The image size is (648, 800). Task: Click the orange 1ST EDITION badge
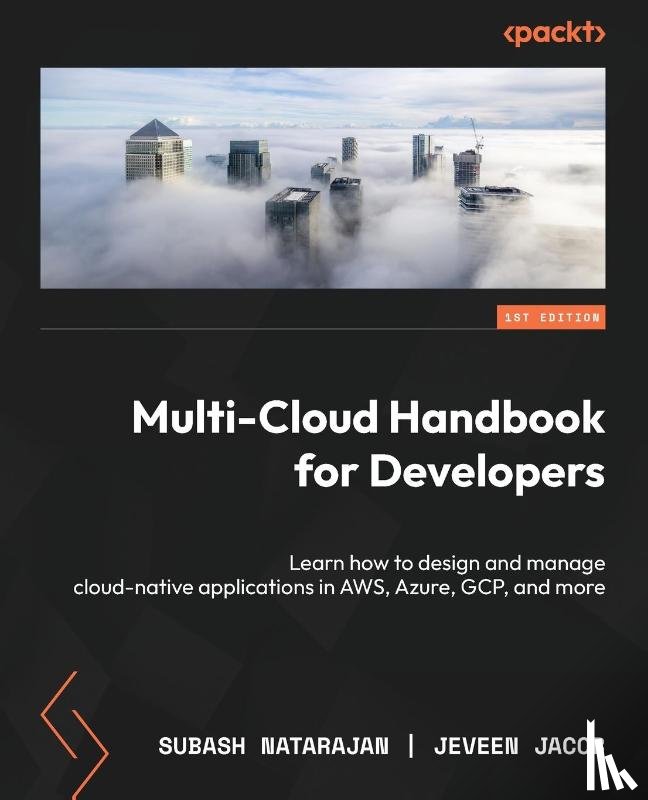pyautogui.click(x=550, y=318)
